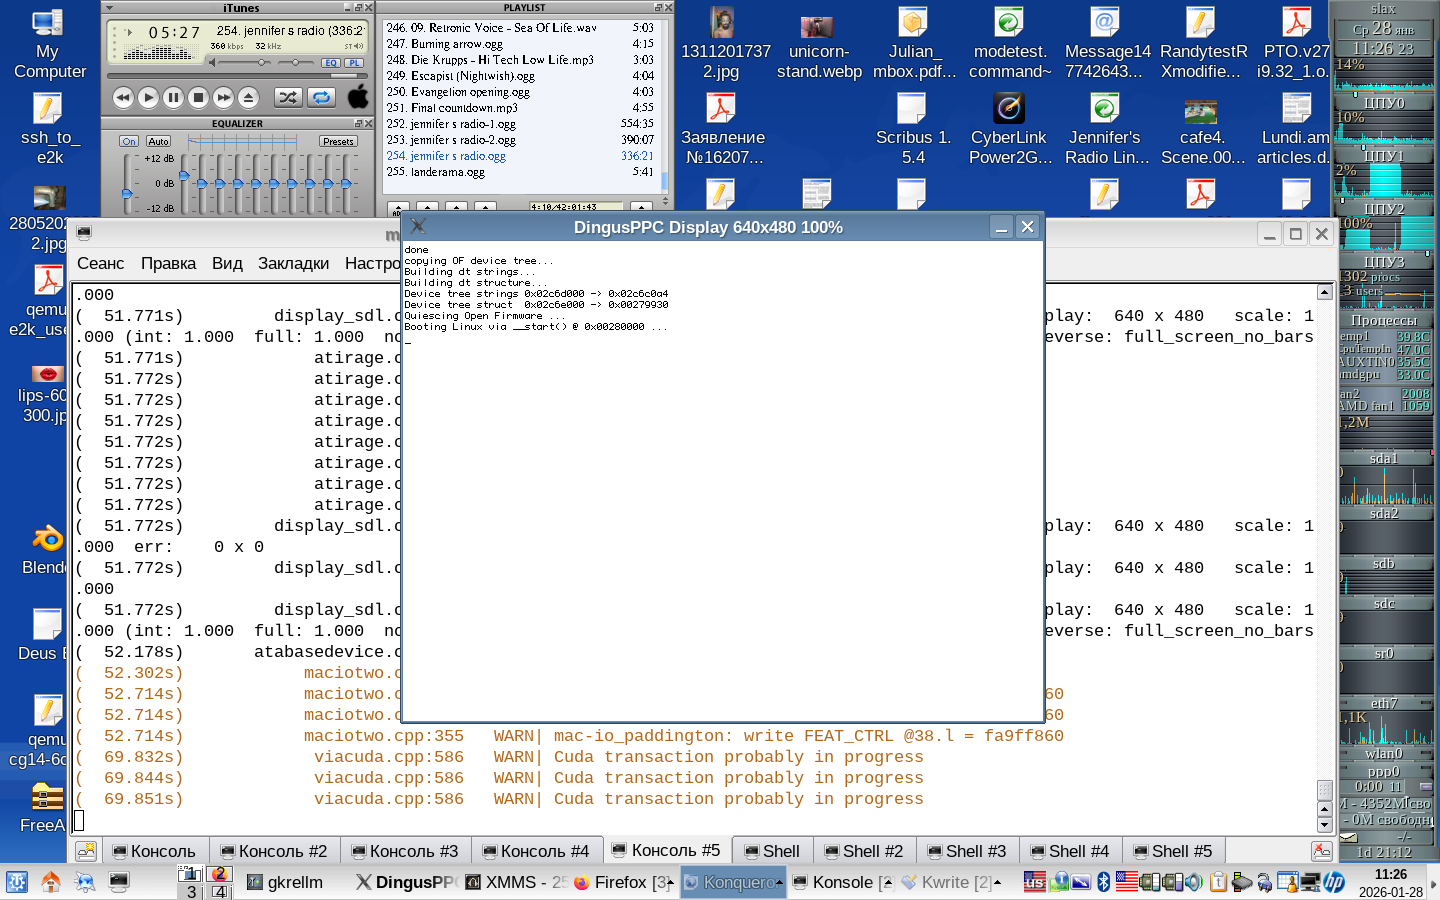Toggle the equalizer On button
Viewport: 1440px width, 900px height.
[129, 141]
